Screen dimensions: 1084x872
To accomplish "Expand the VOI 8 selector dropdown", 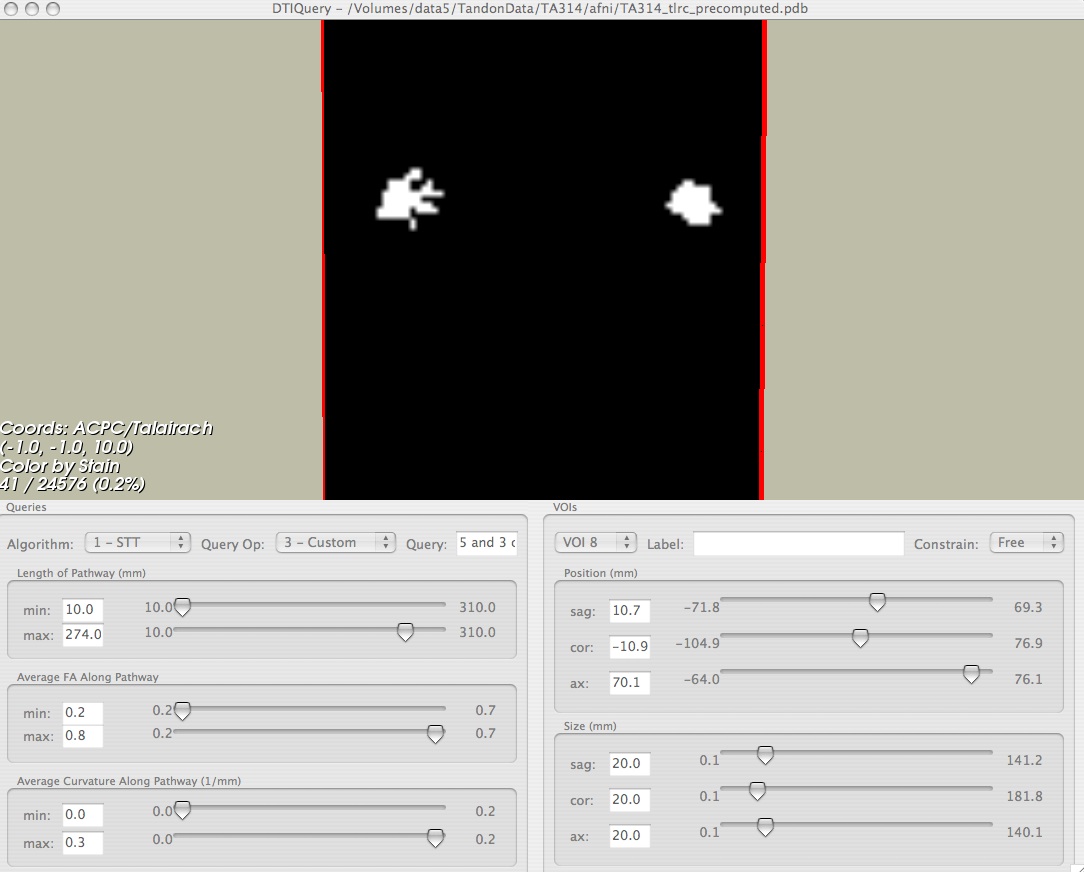I will (595, 542).
